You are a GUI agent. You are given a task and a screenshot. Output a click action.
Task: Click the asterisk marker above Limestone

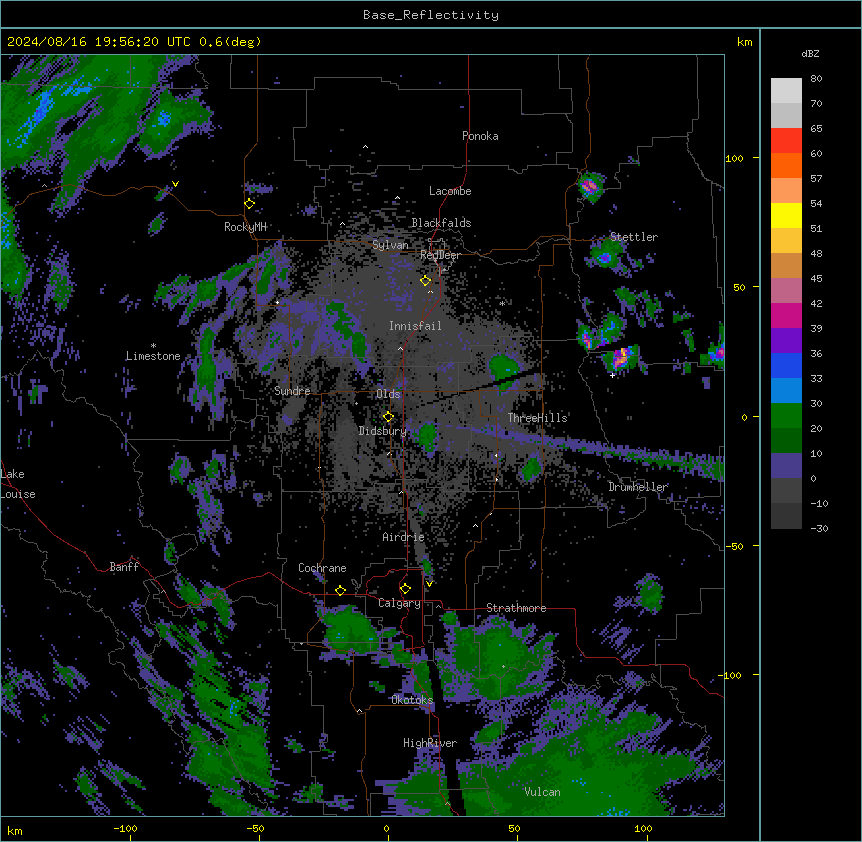153,346
